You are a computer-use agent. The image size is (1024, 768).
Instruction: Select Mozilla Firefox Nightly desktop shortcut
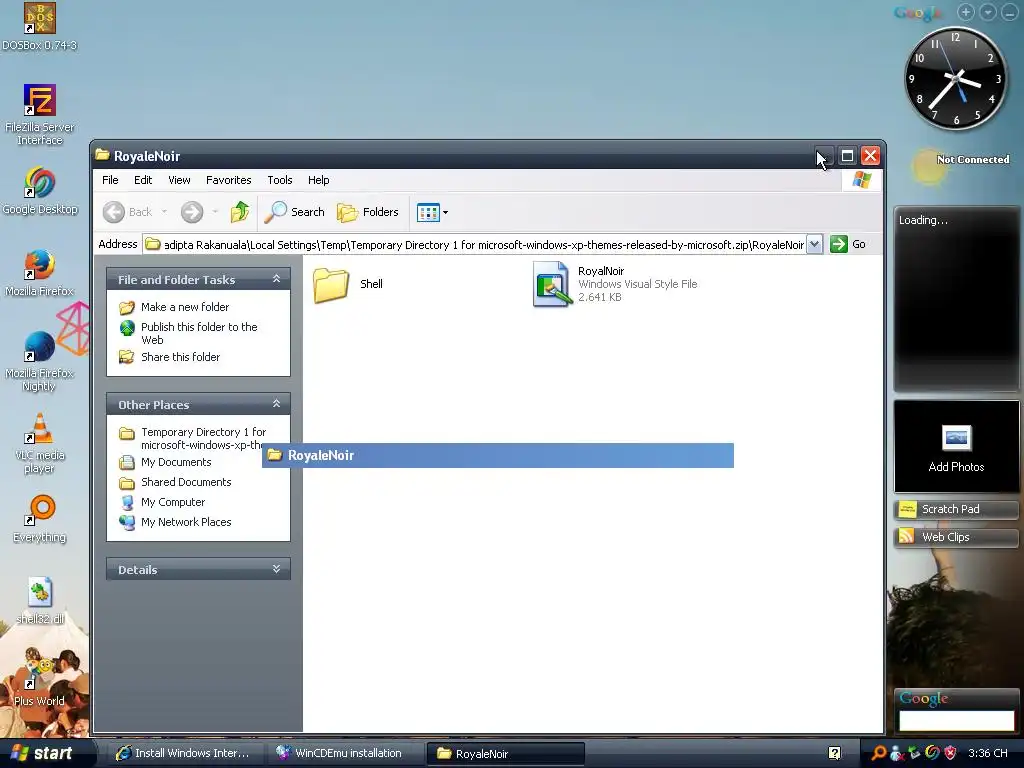(x=39, y=361)
